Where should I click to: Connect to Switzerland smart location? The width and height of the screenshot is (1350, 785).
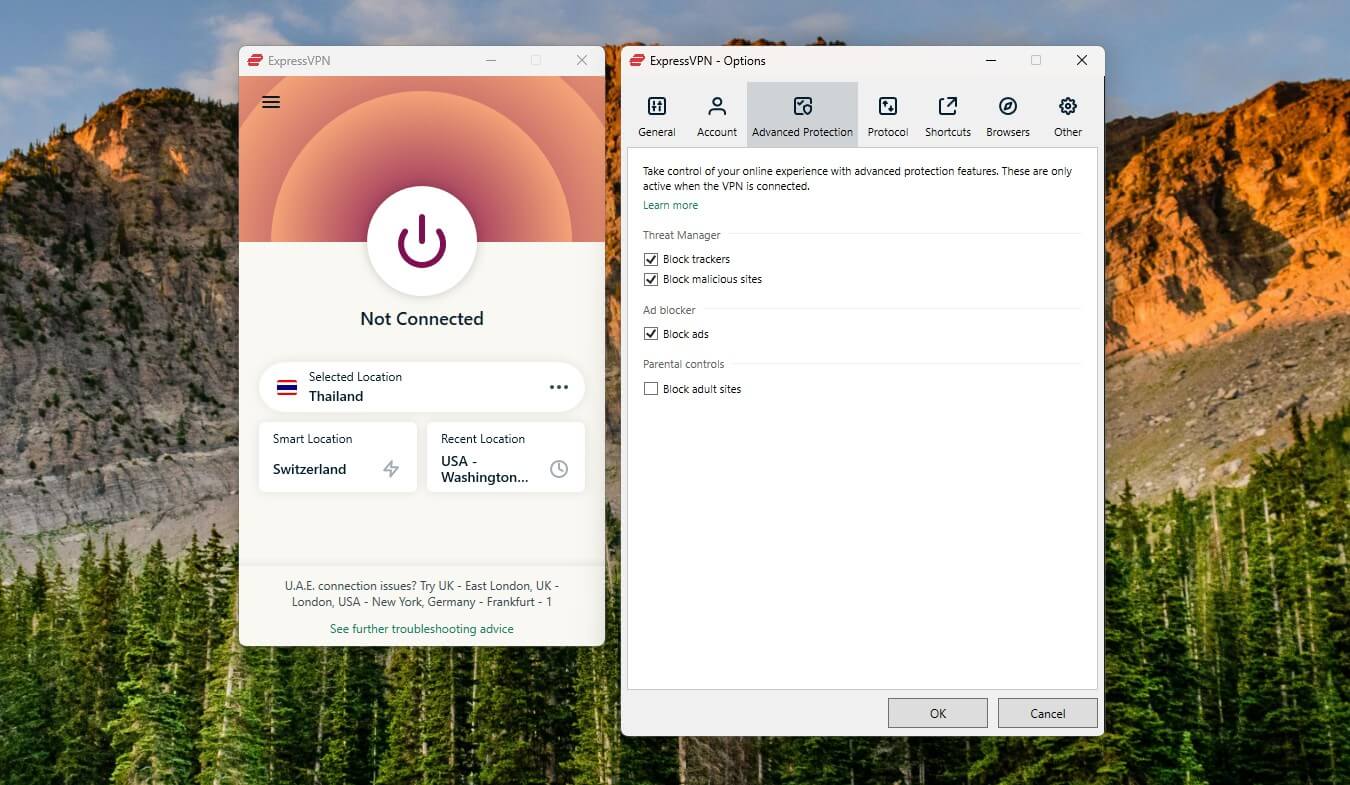click(338, 457)
